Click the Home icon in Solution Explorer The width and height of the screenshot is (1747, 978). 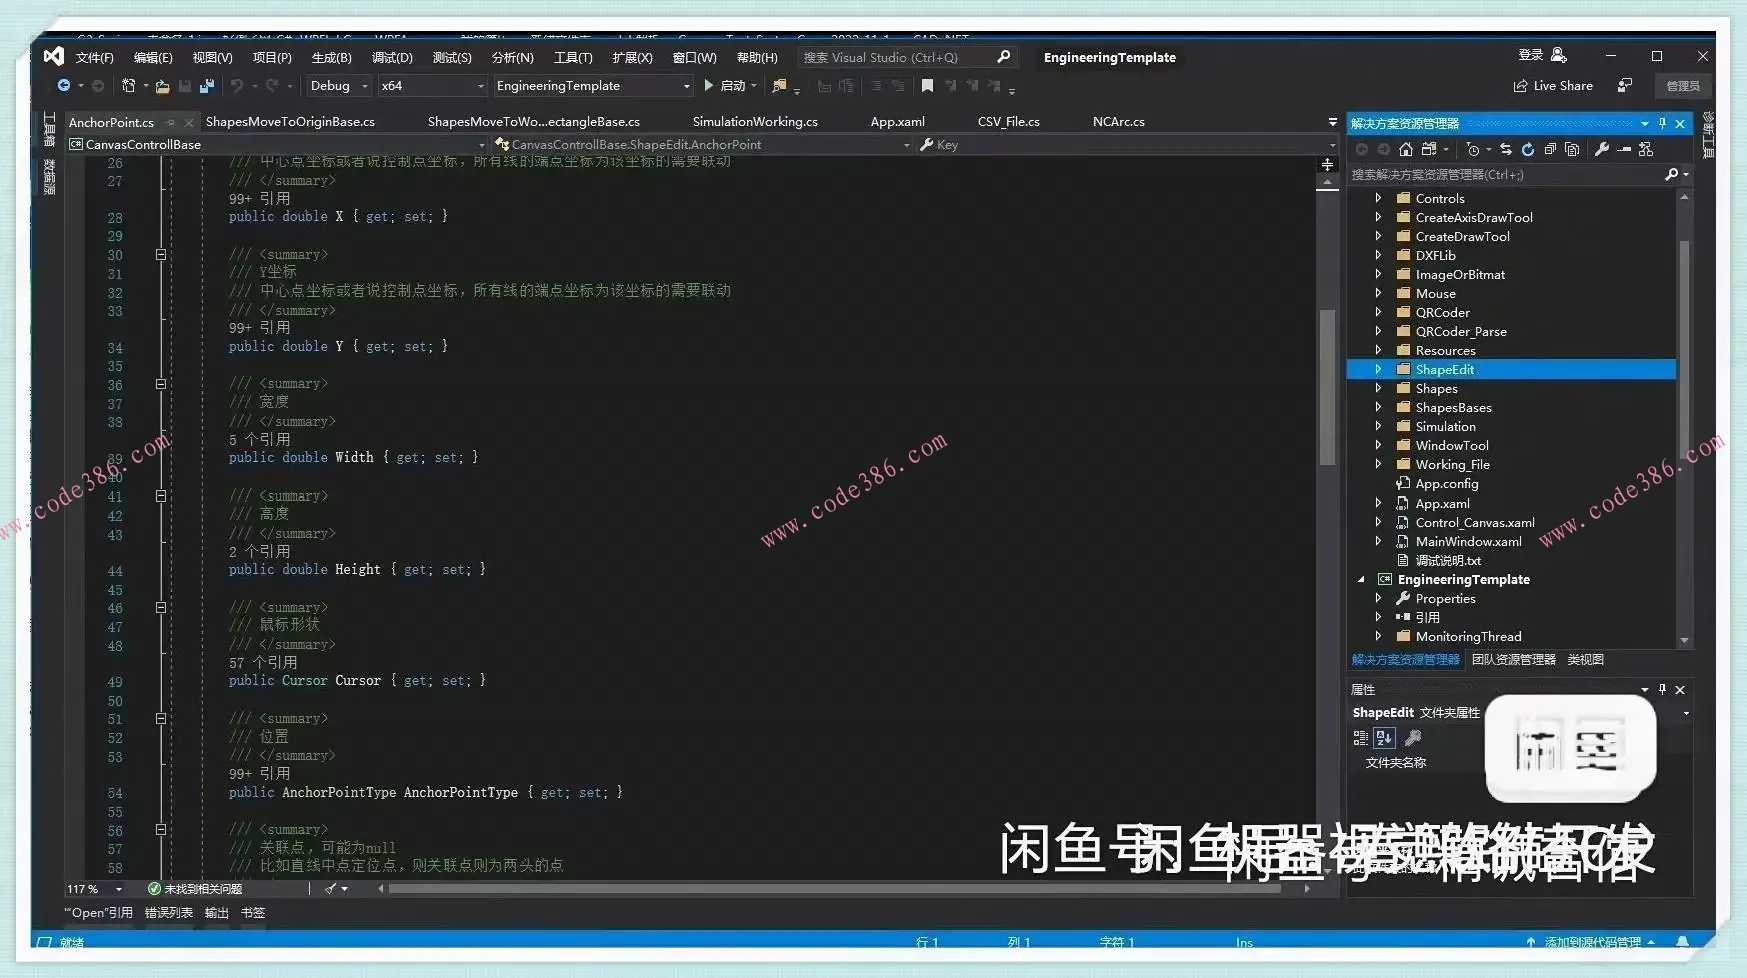pyautogui.click(x=1406, y=149)
